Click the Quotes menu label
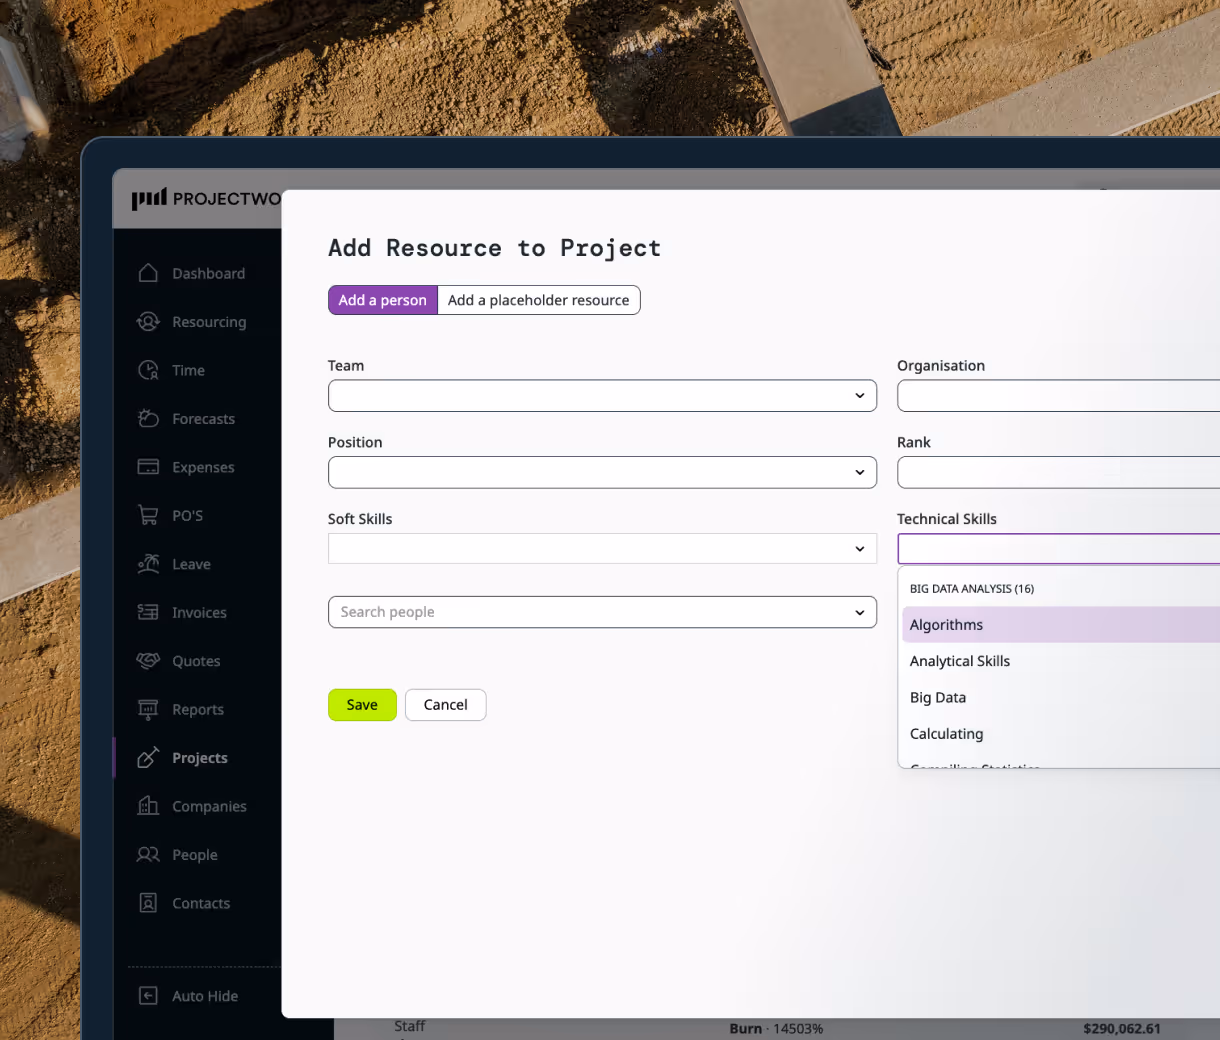Image resolution: width=1220 pixels, height=1040 pixels. (196, 661)
